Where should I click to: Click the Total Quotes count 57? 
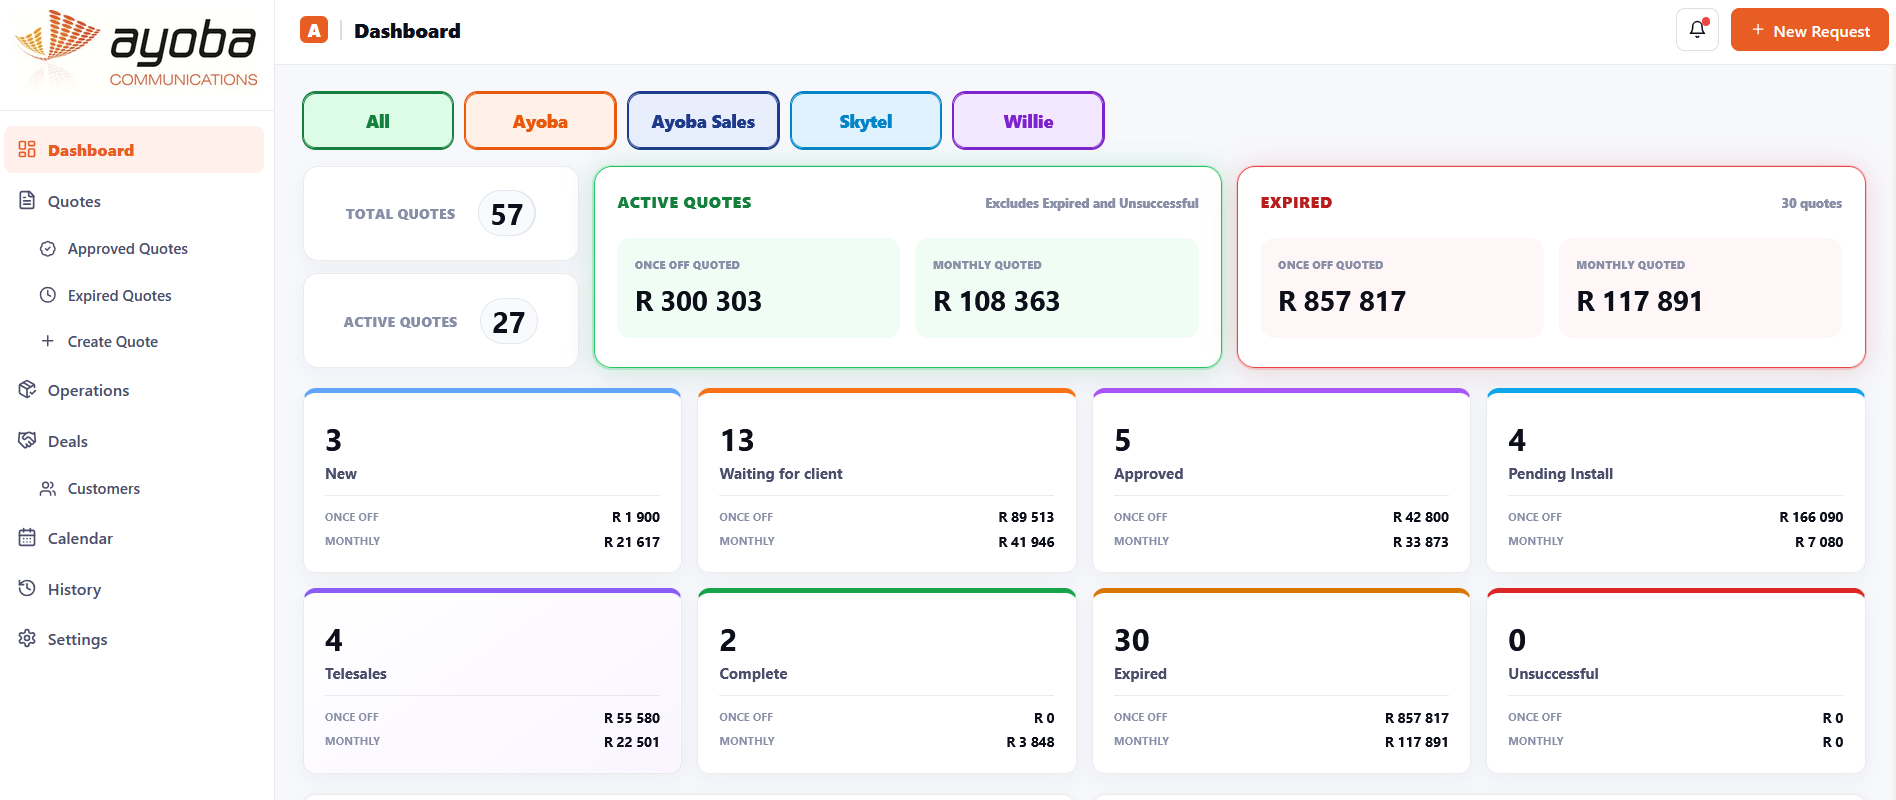tap(507, 214)
